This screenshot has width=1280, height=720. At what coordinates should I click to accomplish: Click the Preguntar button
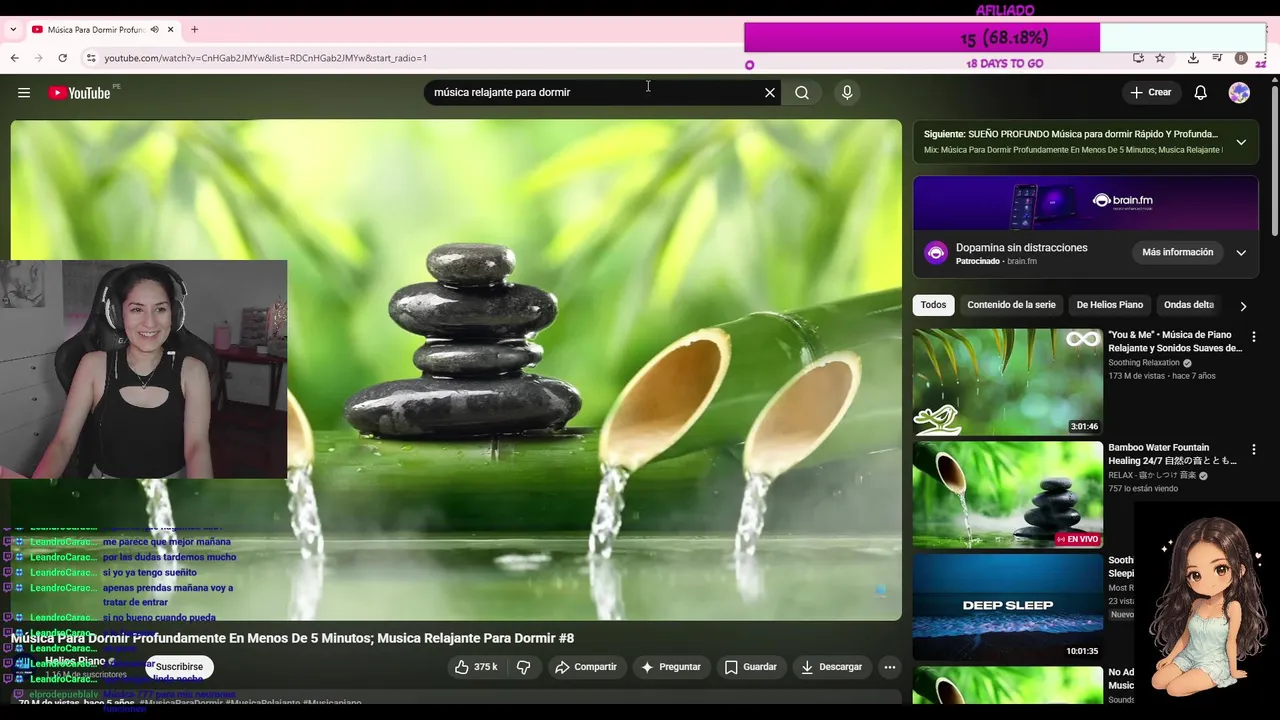pyautogui.click(x=671, y=667)
